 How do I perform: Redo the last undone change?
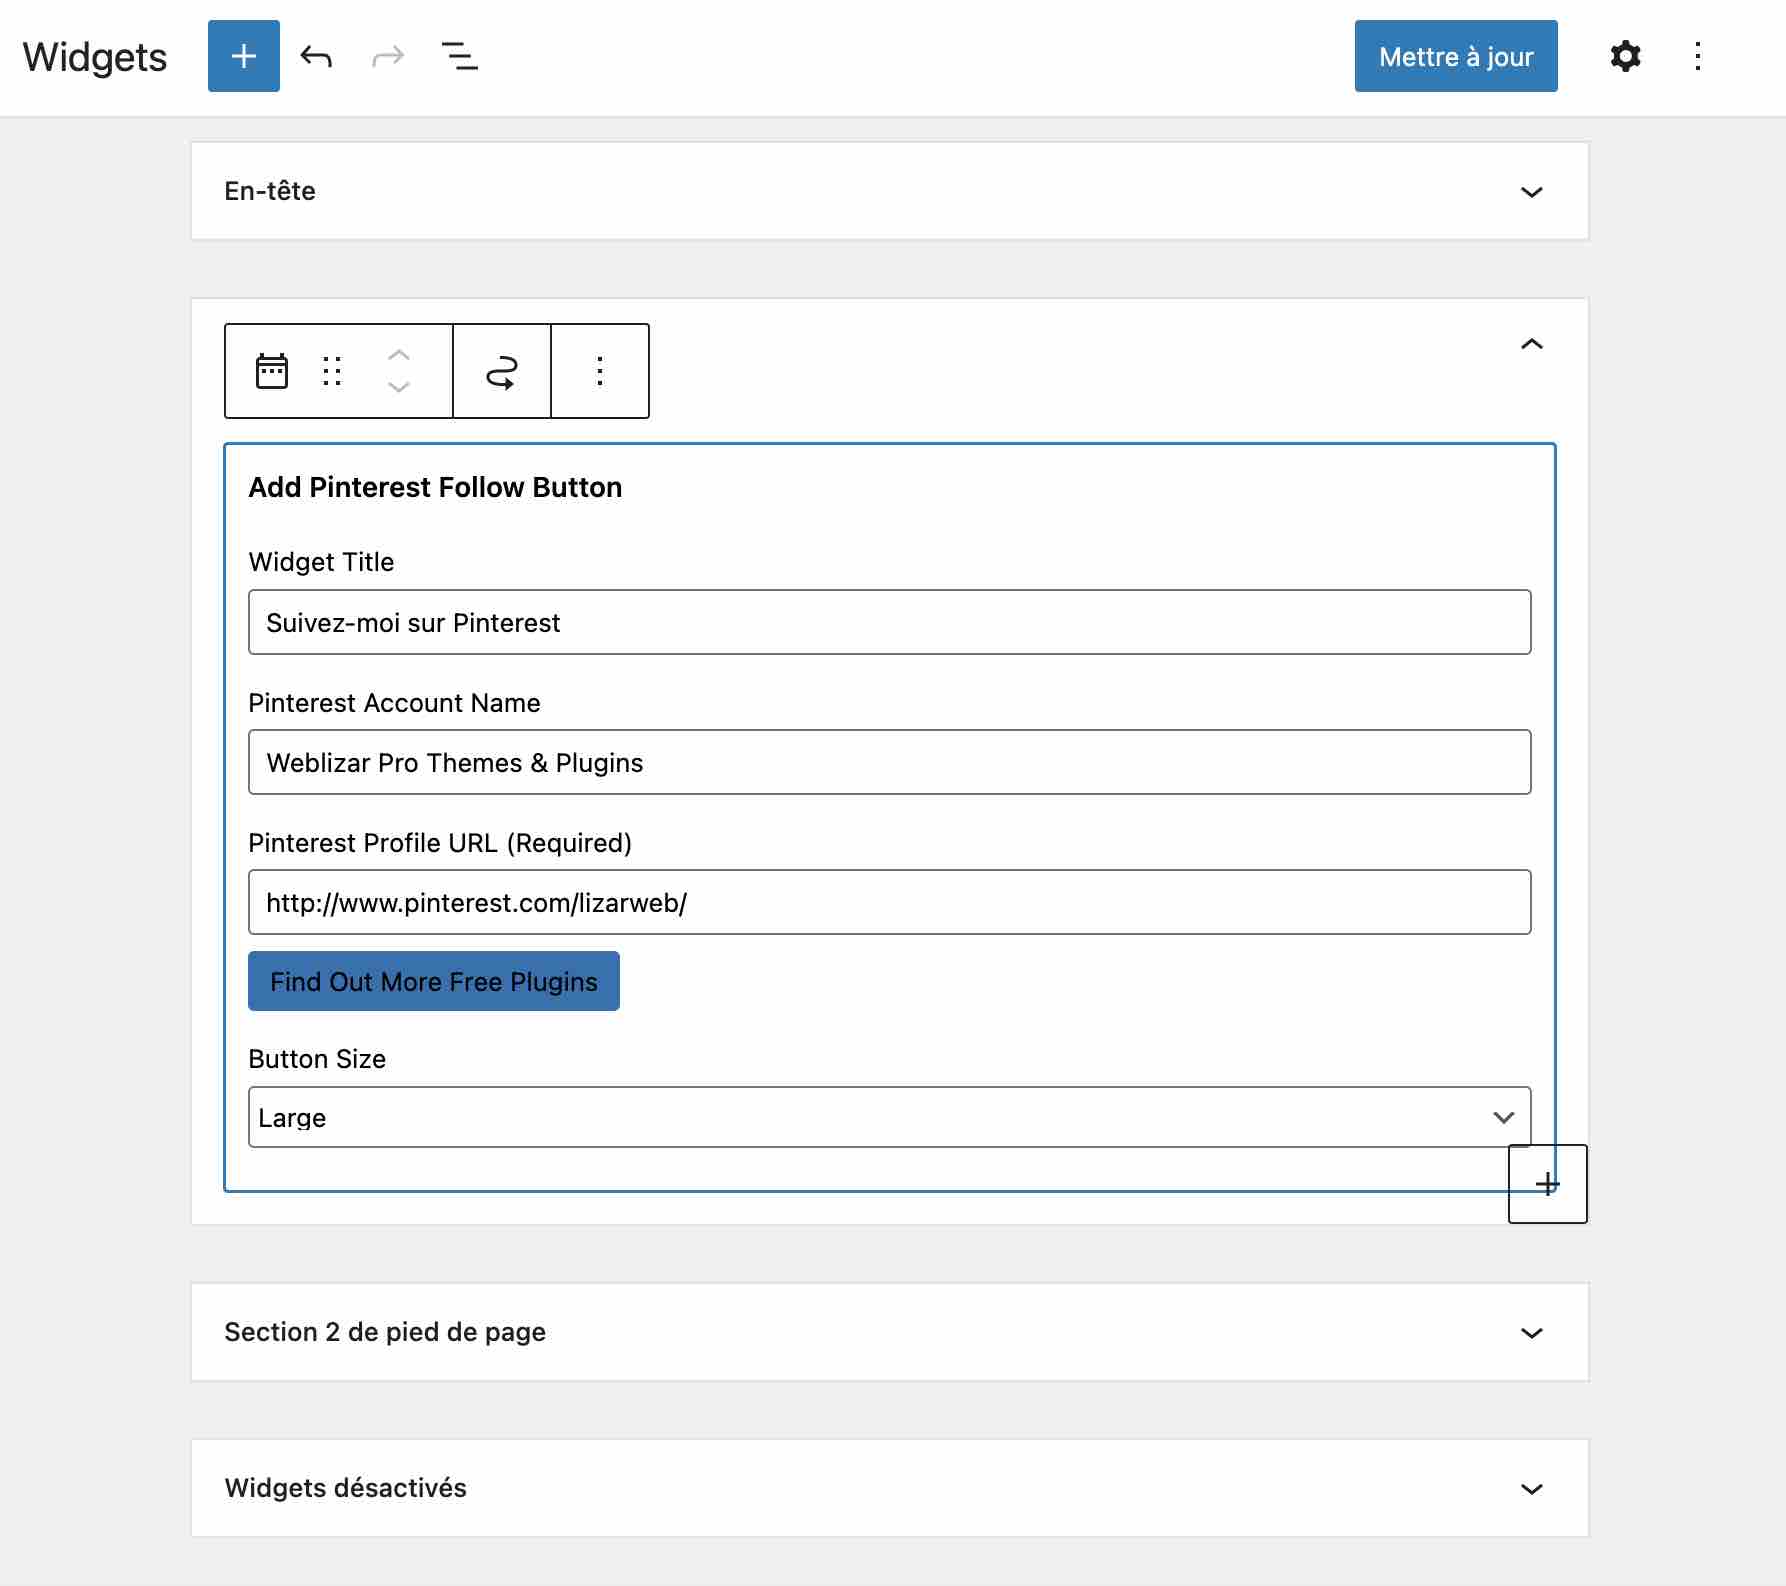tap(388, 56)
